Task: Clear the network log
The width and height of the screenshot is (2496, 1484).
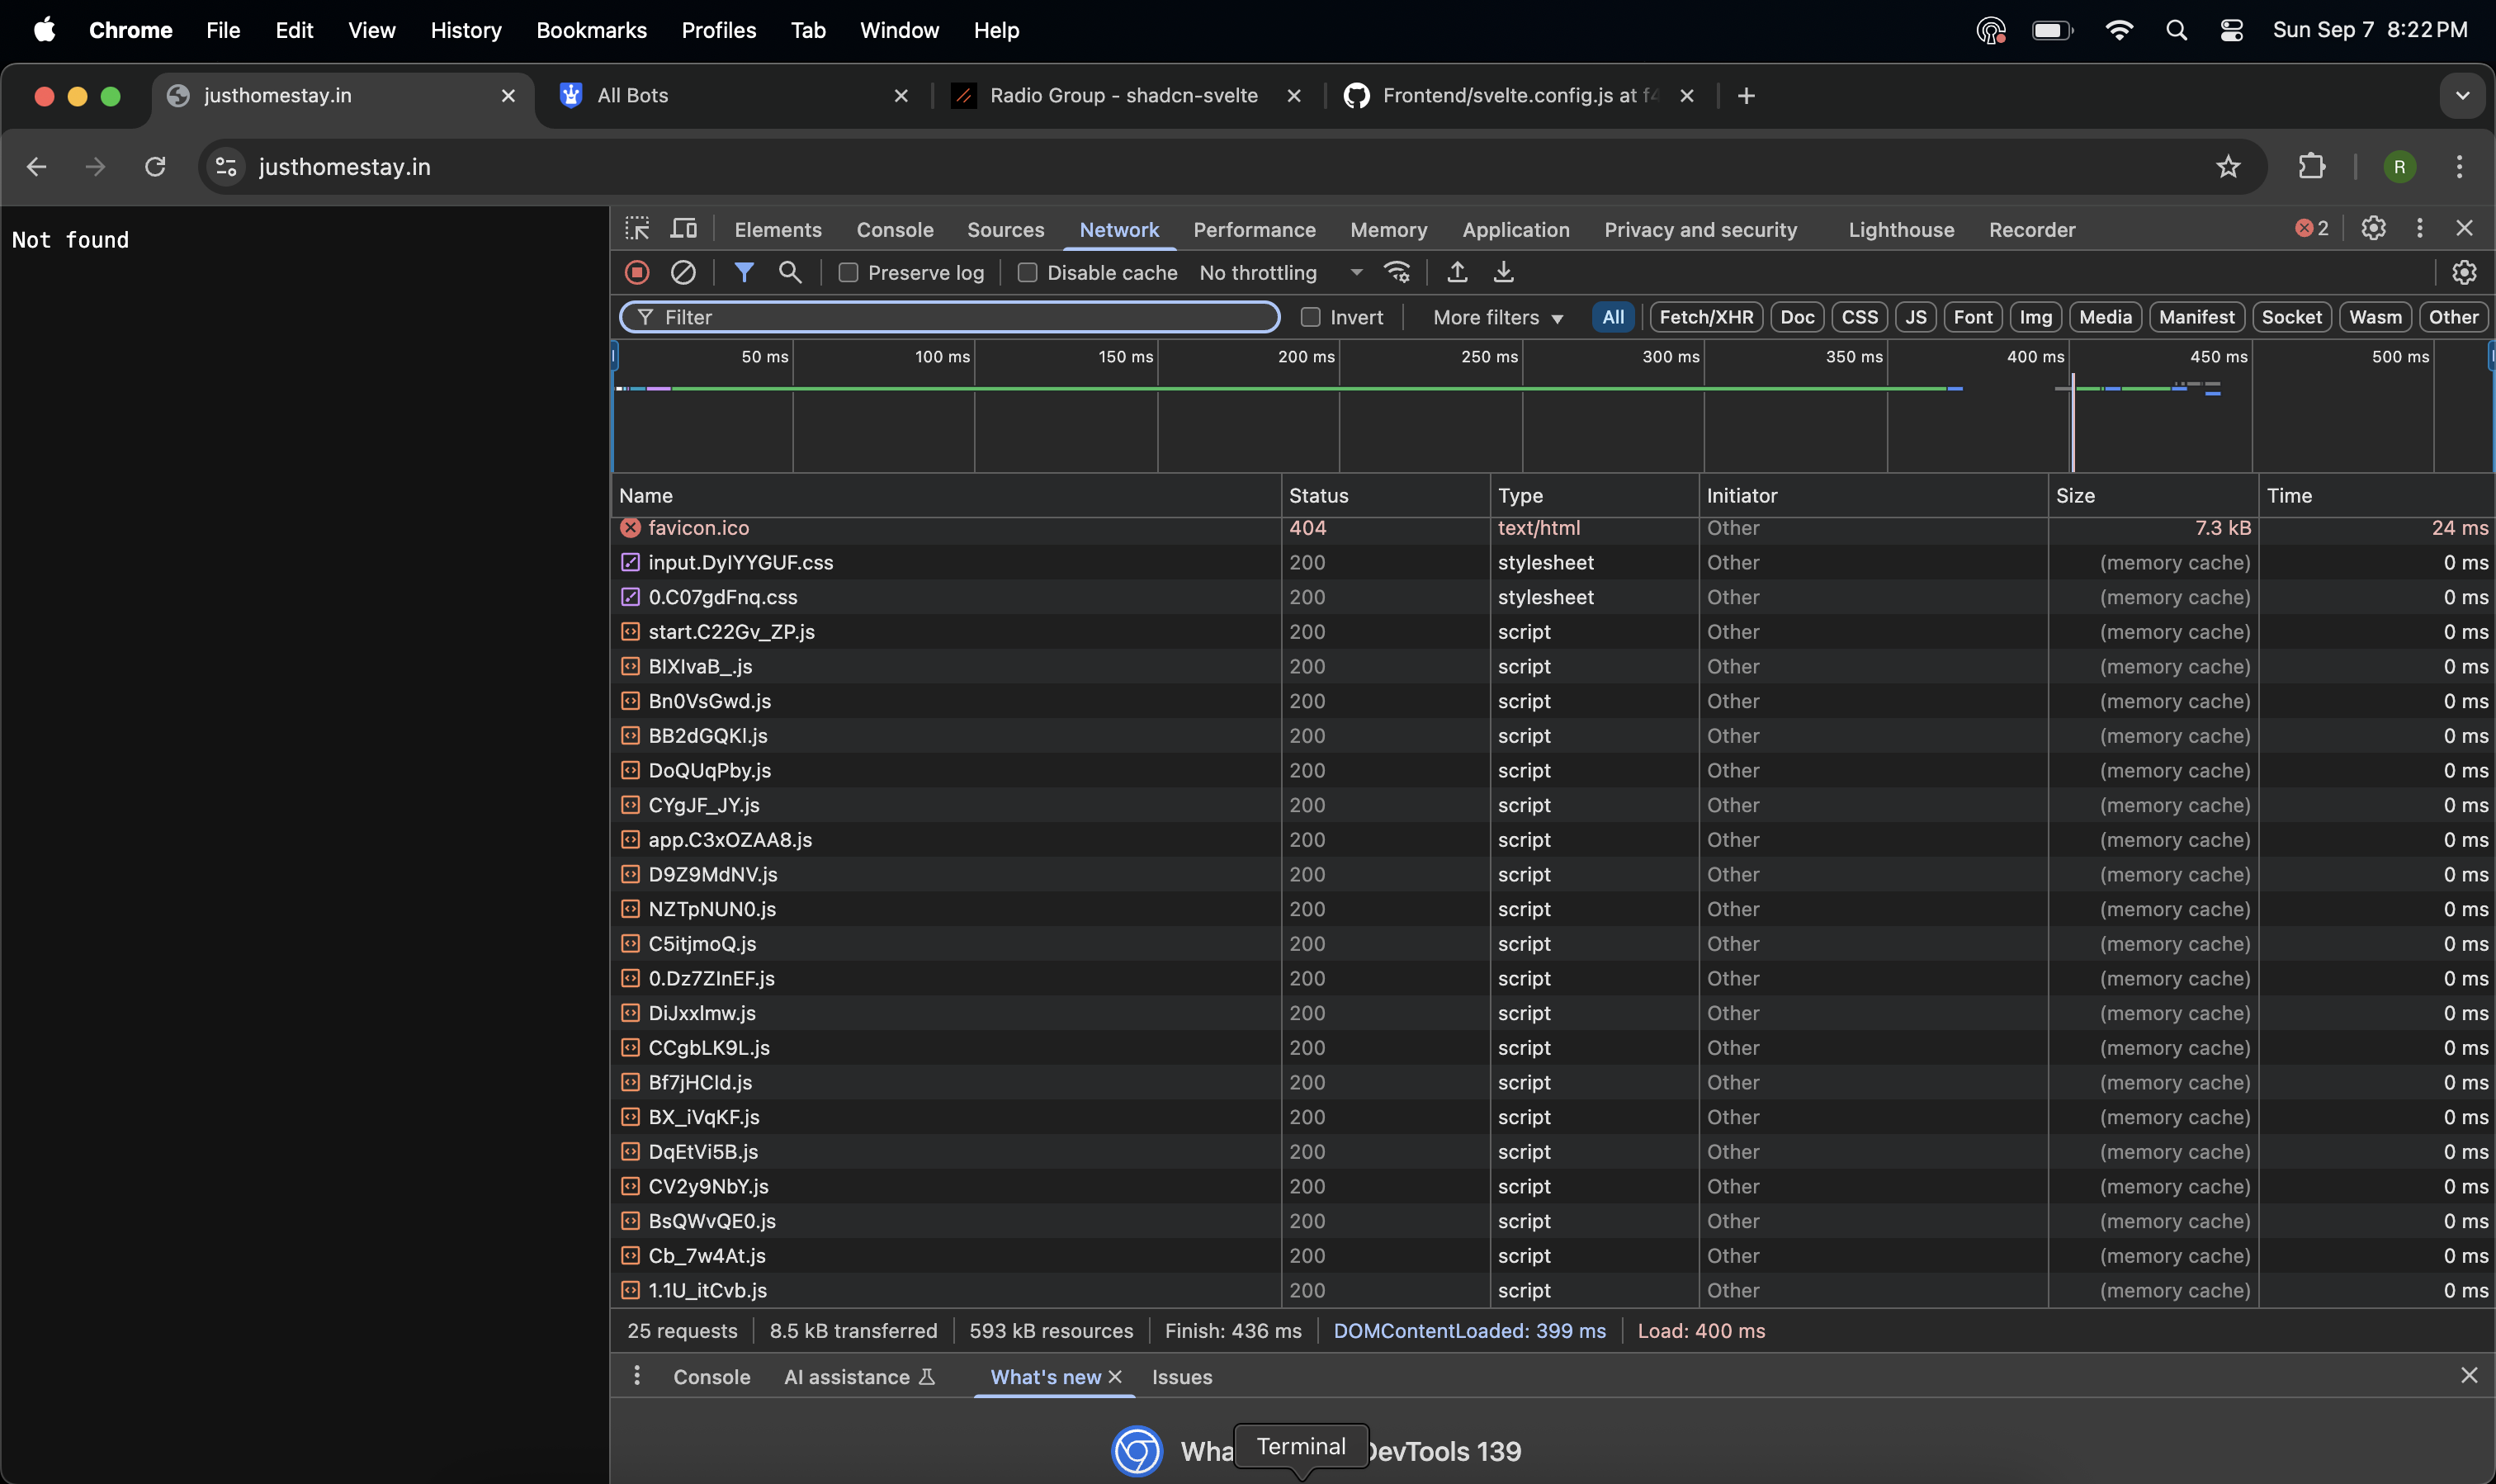Action: (683, 272)
